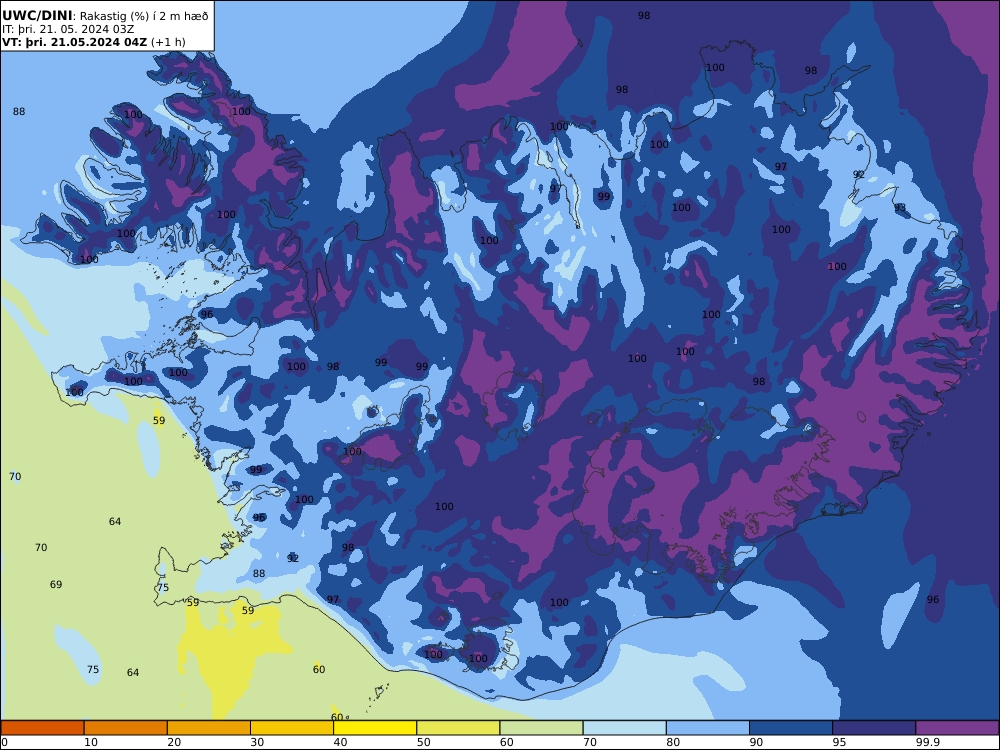Click the medium blue 90–95 legend swatch

coord(791,728)
